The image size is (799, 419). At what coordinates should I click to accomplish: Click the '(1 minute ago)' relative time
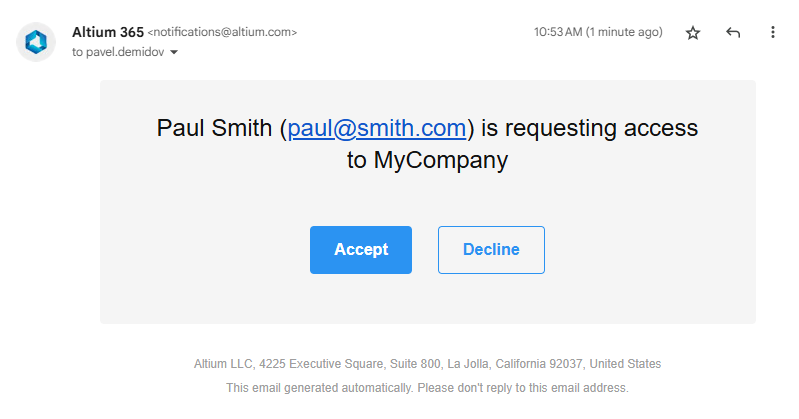coord(624,32)
